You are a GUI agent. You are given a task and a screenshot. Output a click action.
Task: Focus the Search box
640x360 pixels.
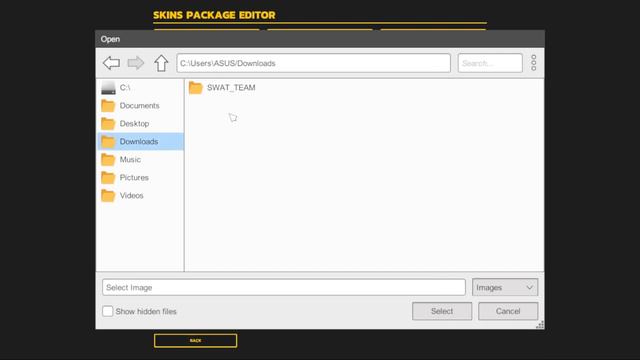click(x=490, y=63)
